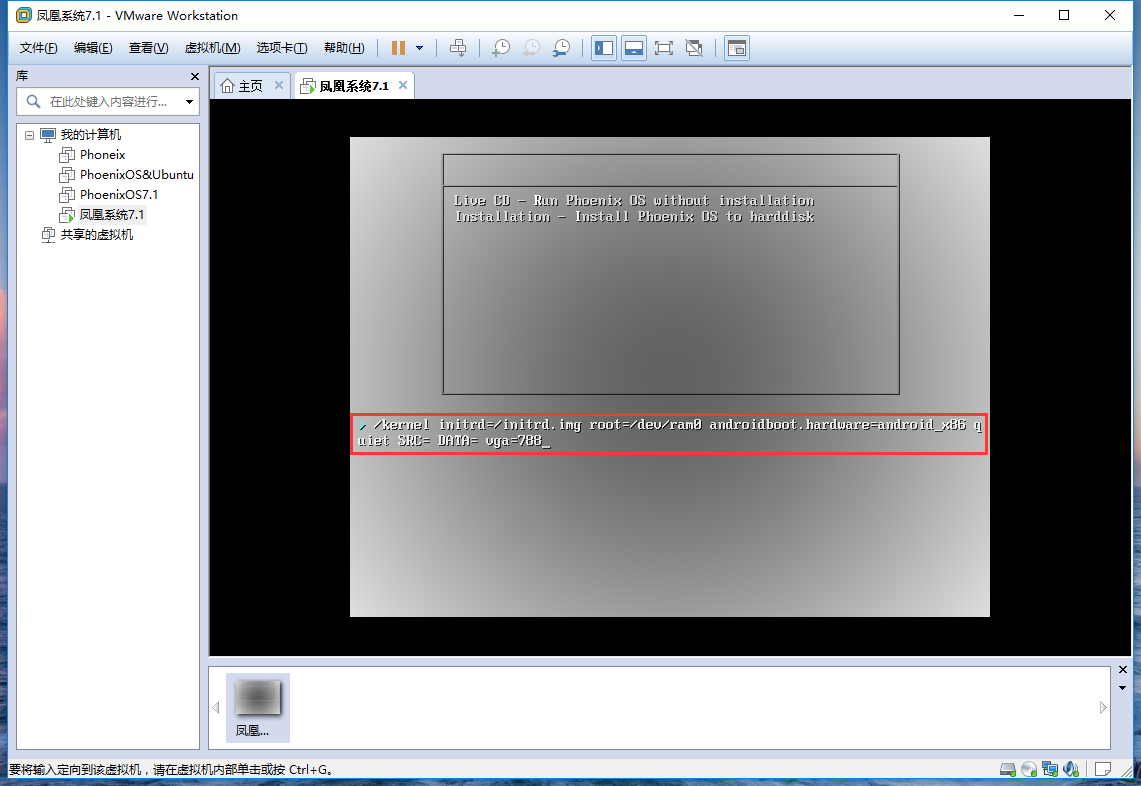
Task: Collapse the 我的计算机 tree node
Action: (x=29, y=135)
